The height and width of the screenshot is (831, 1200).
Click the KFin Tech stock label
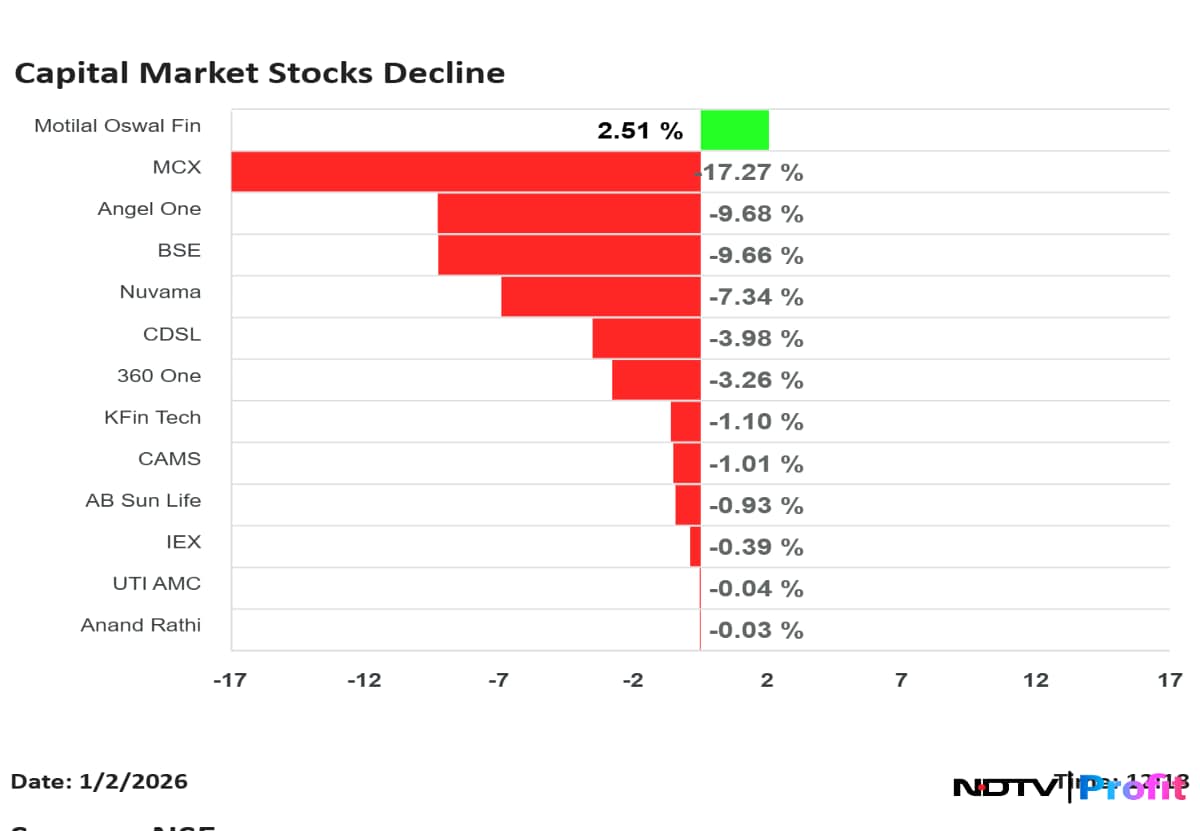[x=152, y=418]
